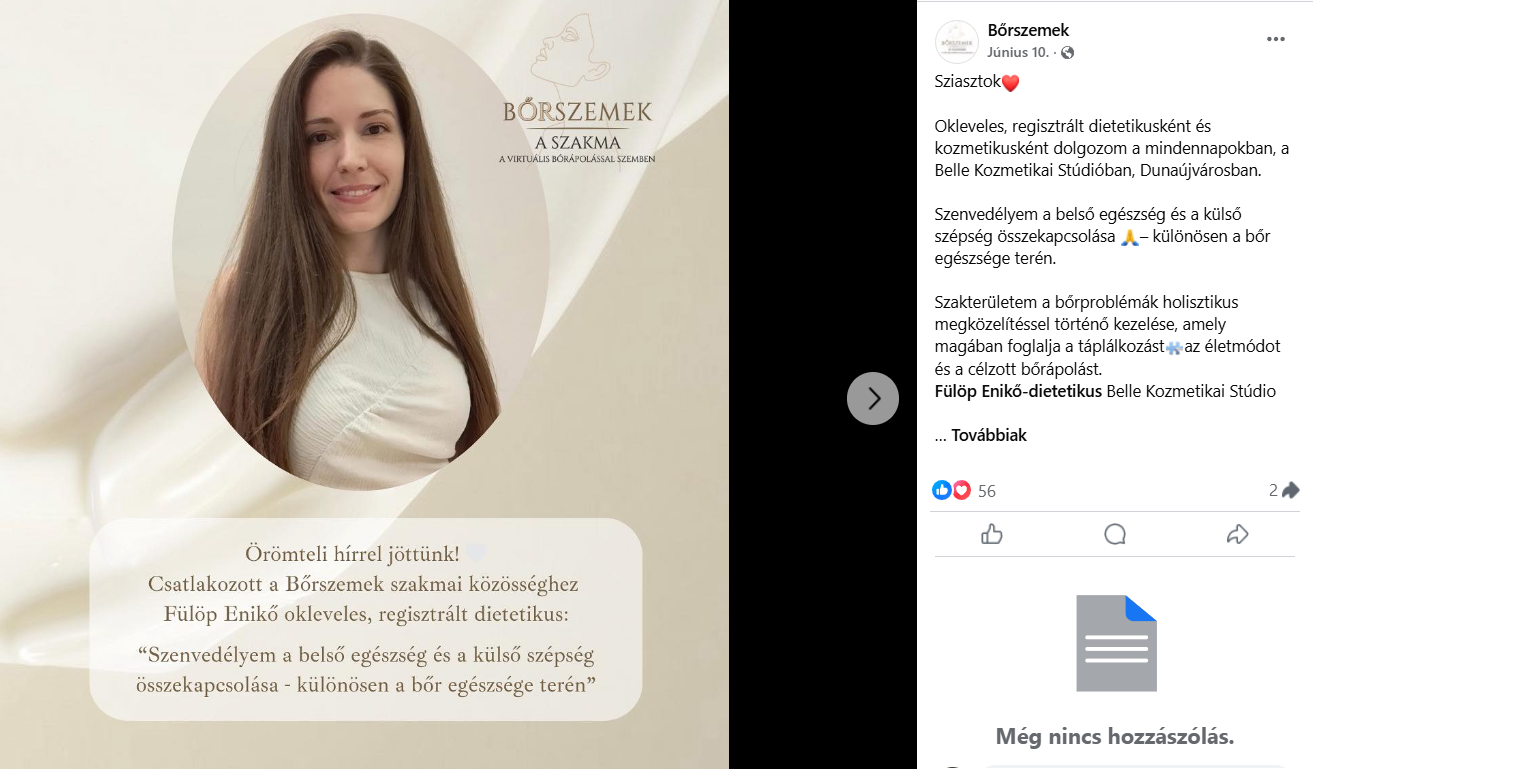Click the oval portrait photo of the woman
The height and width of the screenshot is (769, 1519).
(x=361, y=253)
